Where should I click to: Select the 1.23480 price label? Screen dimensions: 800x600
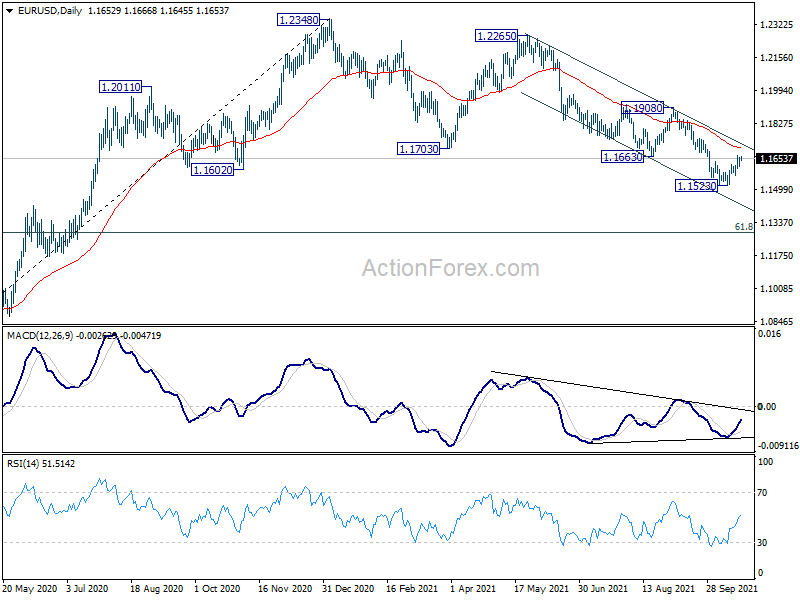(298, 20)
